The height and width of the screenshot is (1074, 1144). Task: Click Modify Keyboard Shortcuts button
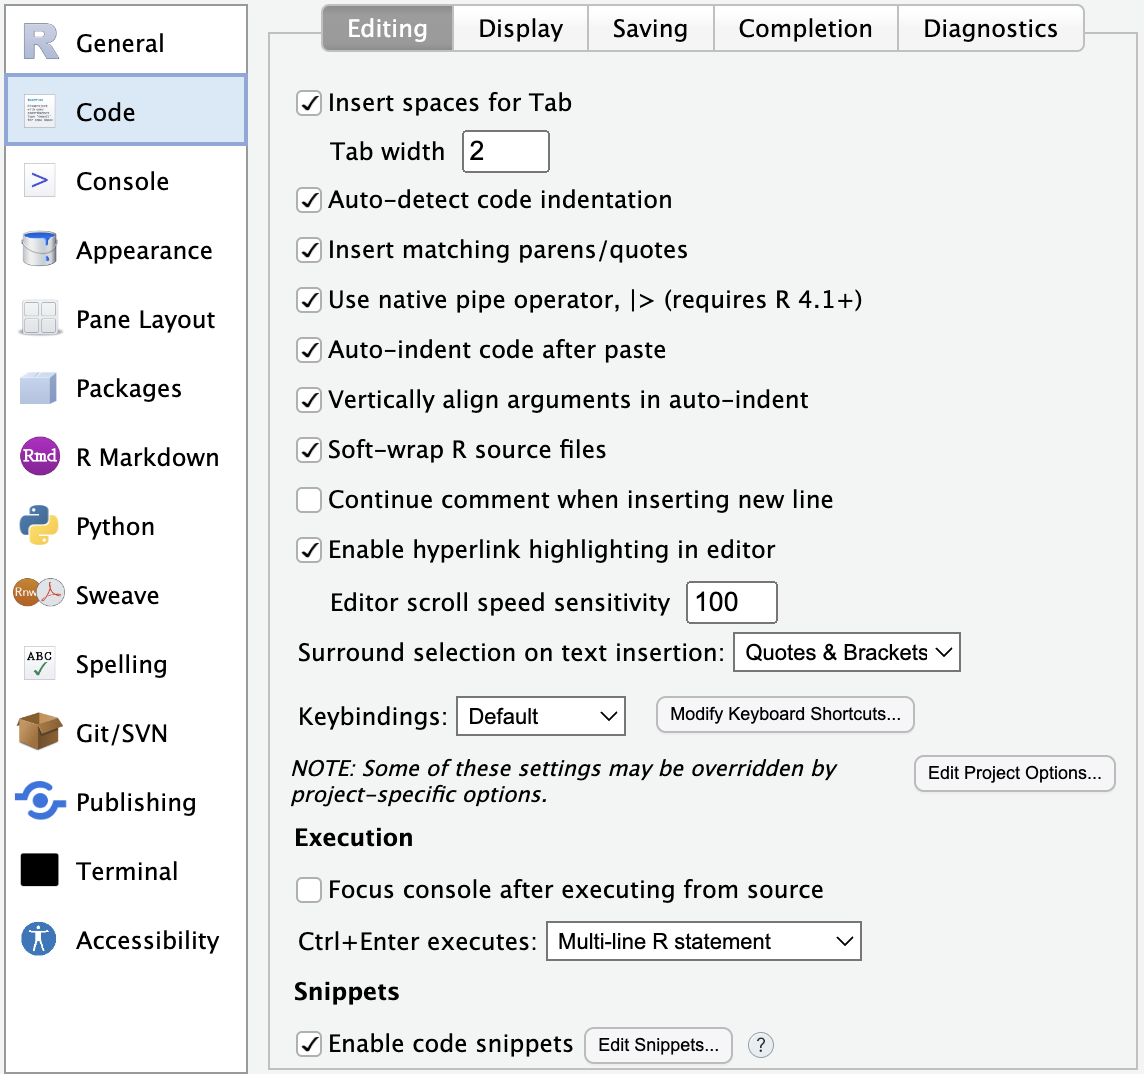[x=785, y=714]
